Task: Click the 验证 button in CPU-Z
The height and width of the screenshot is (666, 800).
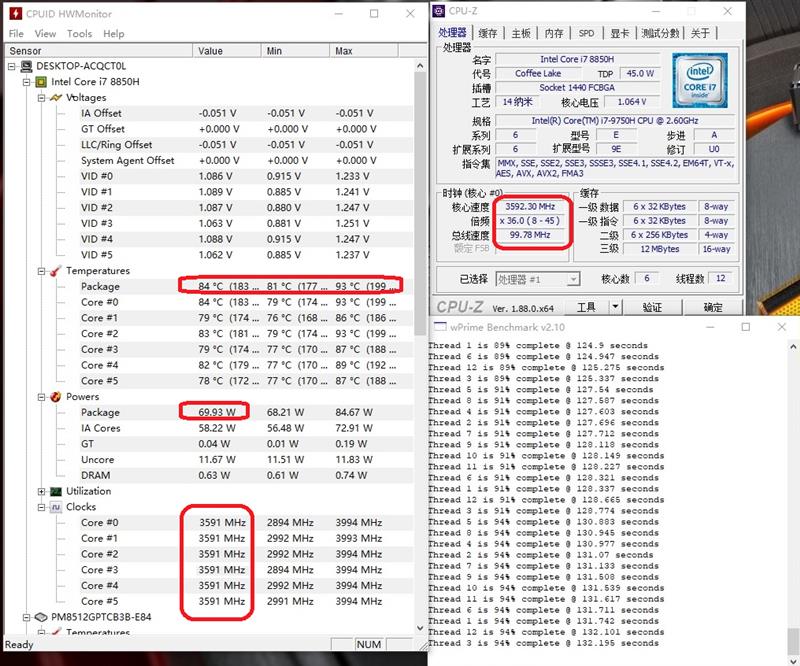Action: tap(652, 307)
